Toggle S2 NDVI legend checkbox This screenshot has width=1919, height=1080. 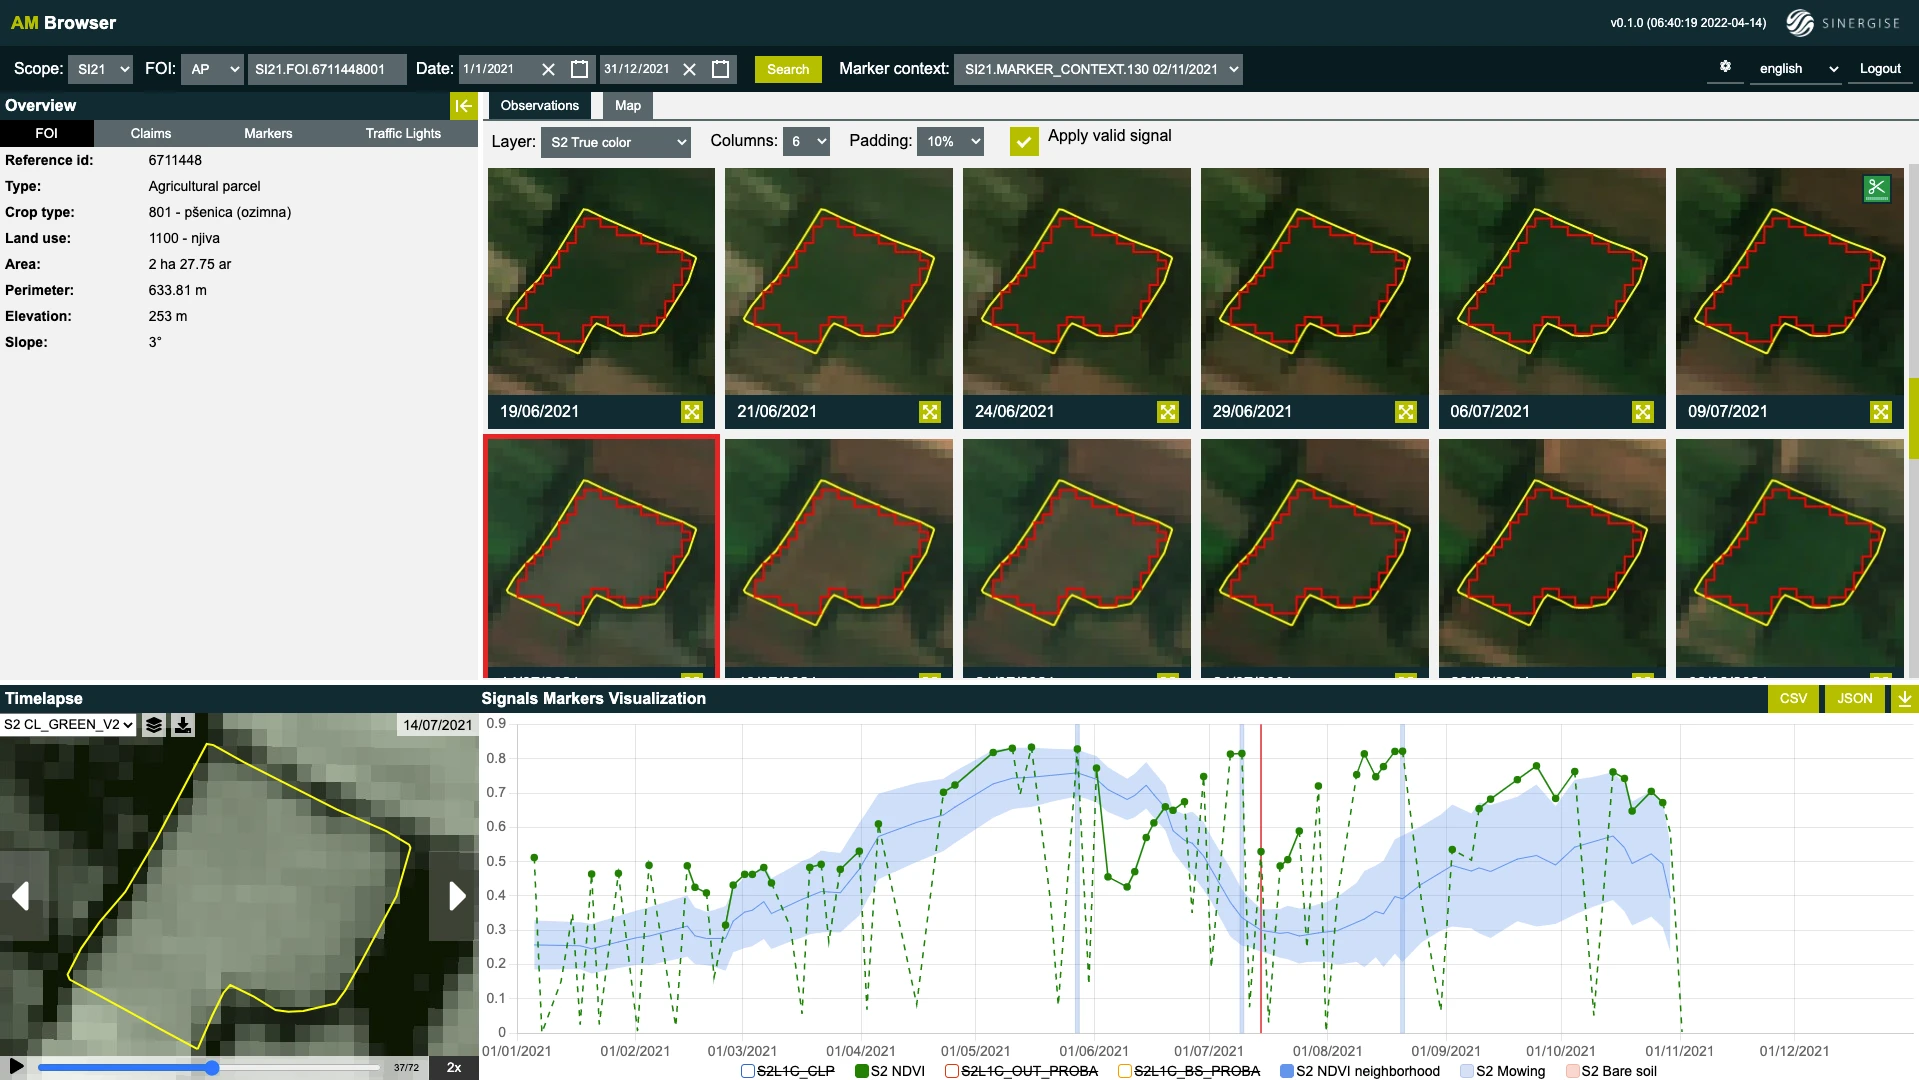point(862,1071)
